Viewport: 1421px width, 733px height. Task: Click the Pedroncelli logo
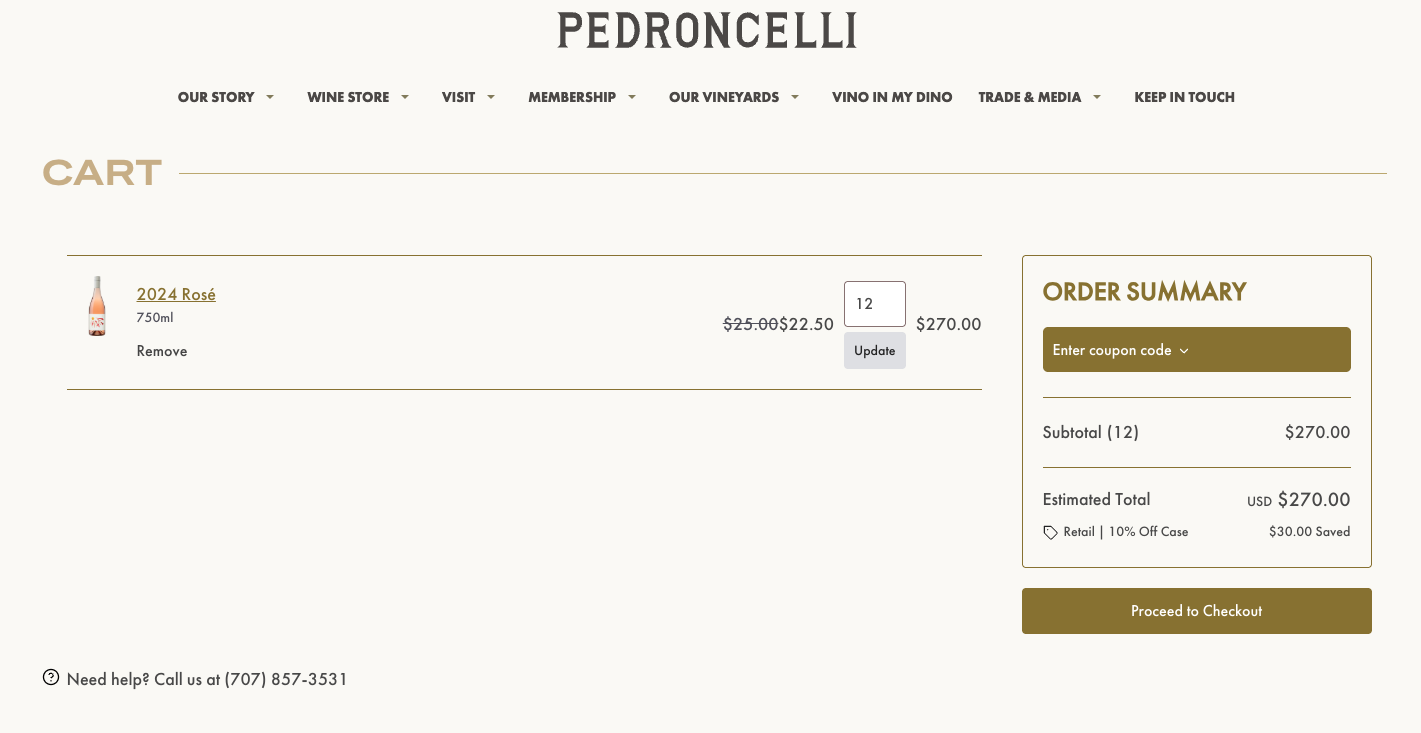(707, 31)
